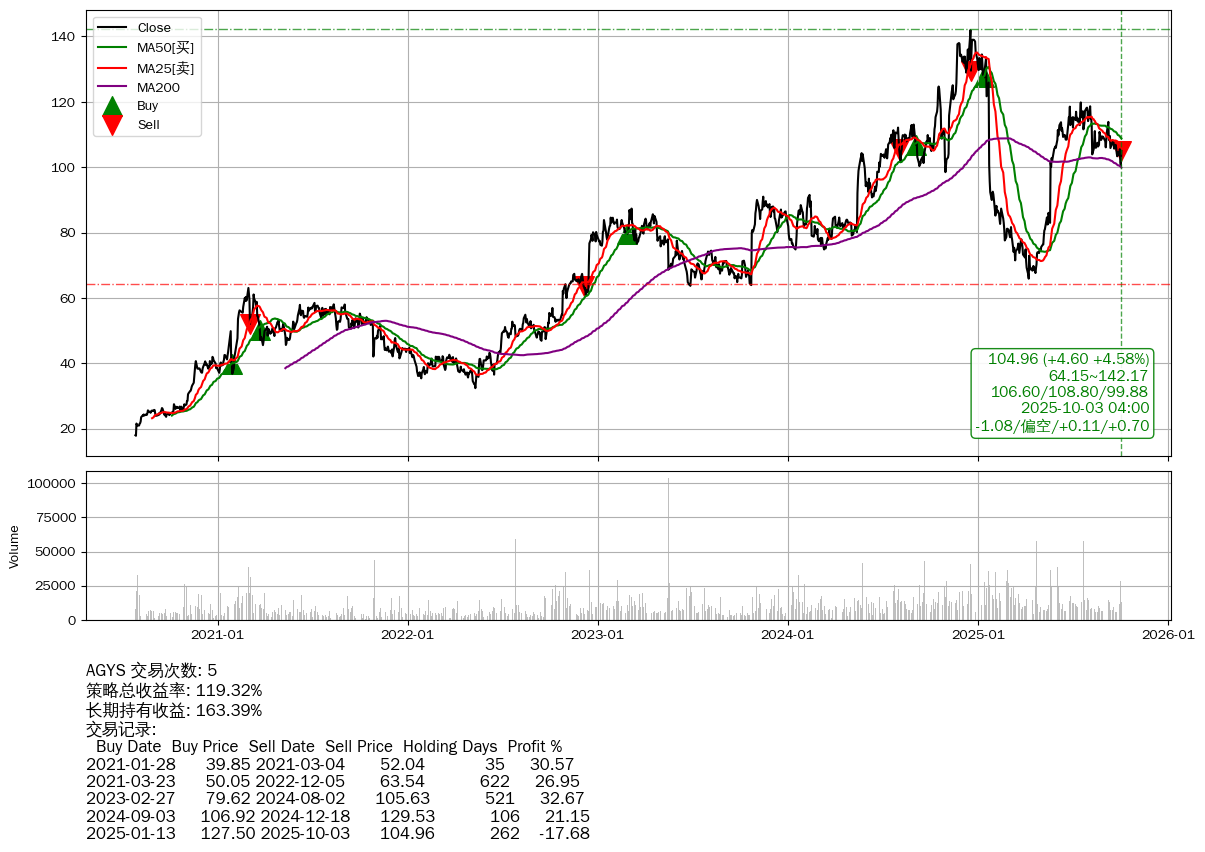Click the green price info box showing 104.96

[1063, 393]
